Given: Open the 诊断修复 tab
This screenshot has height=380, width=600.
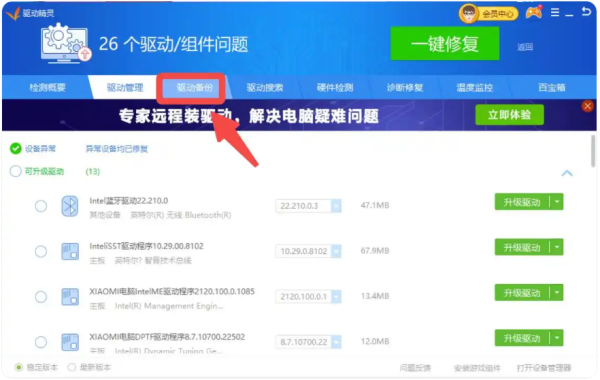Looking at the screenshot, I should [405, 88].
